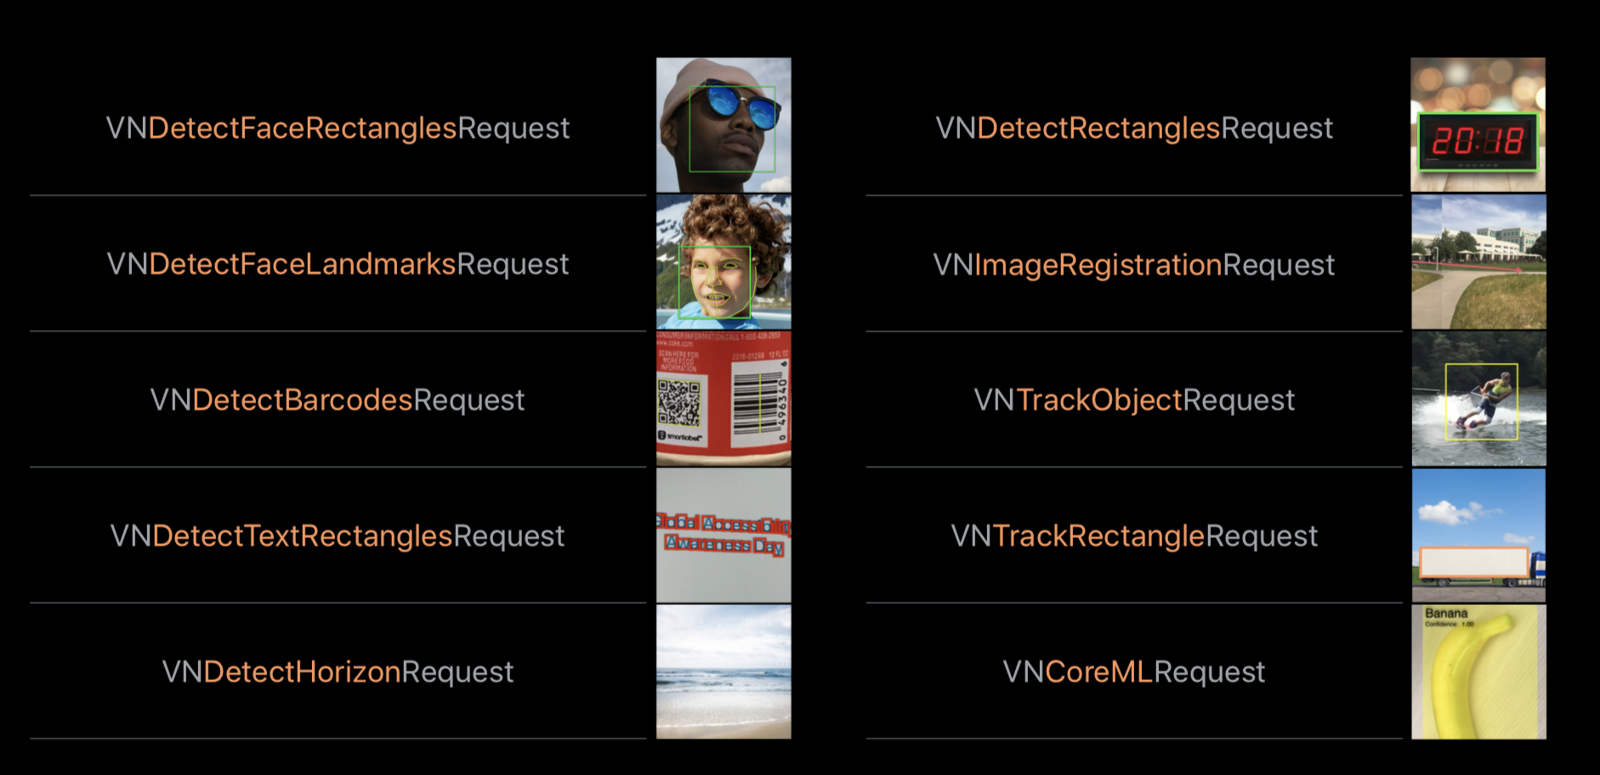The image size is (1600, 775).
Task: Open the barcode and QR code thumbnail
Action: 723,399
